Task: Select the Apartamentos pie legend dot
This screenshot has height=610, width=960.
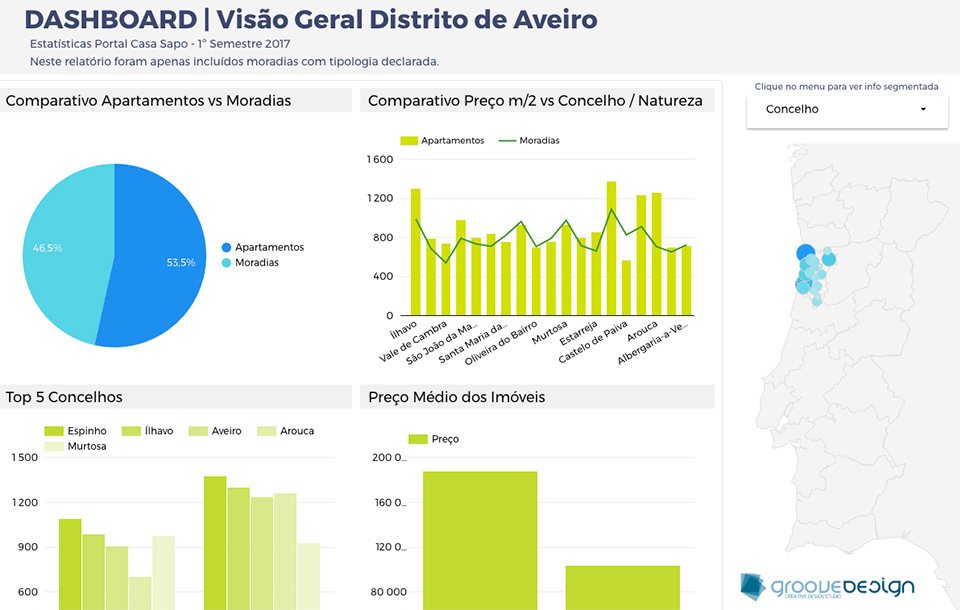Action: tap(226, 247)
